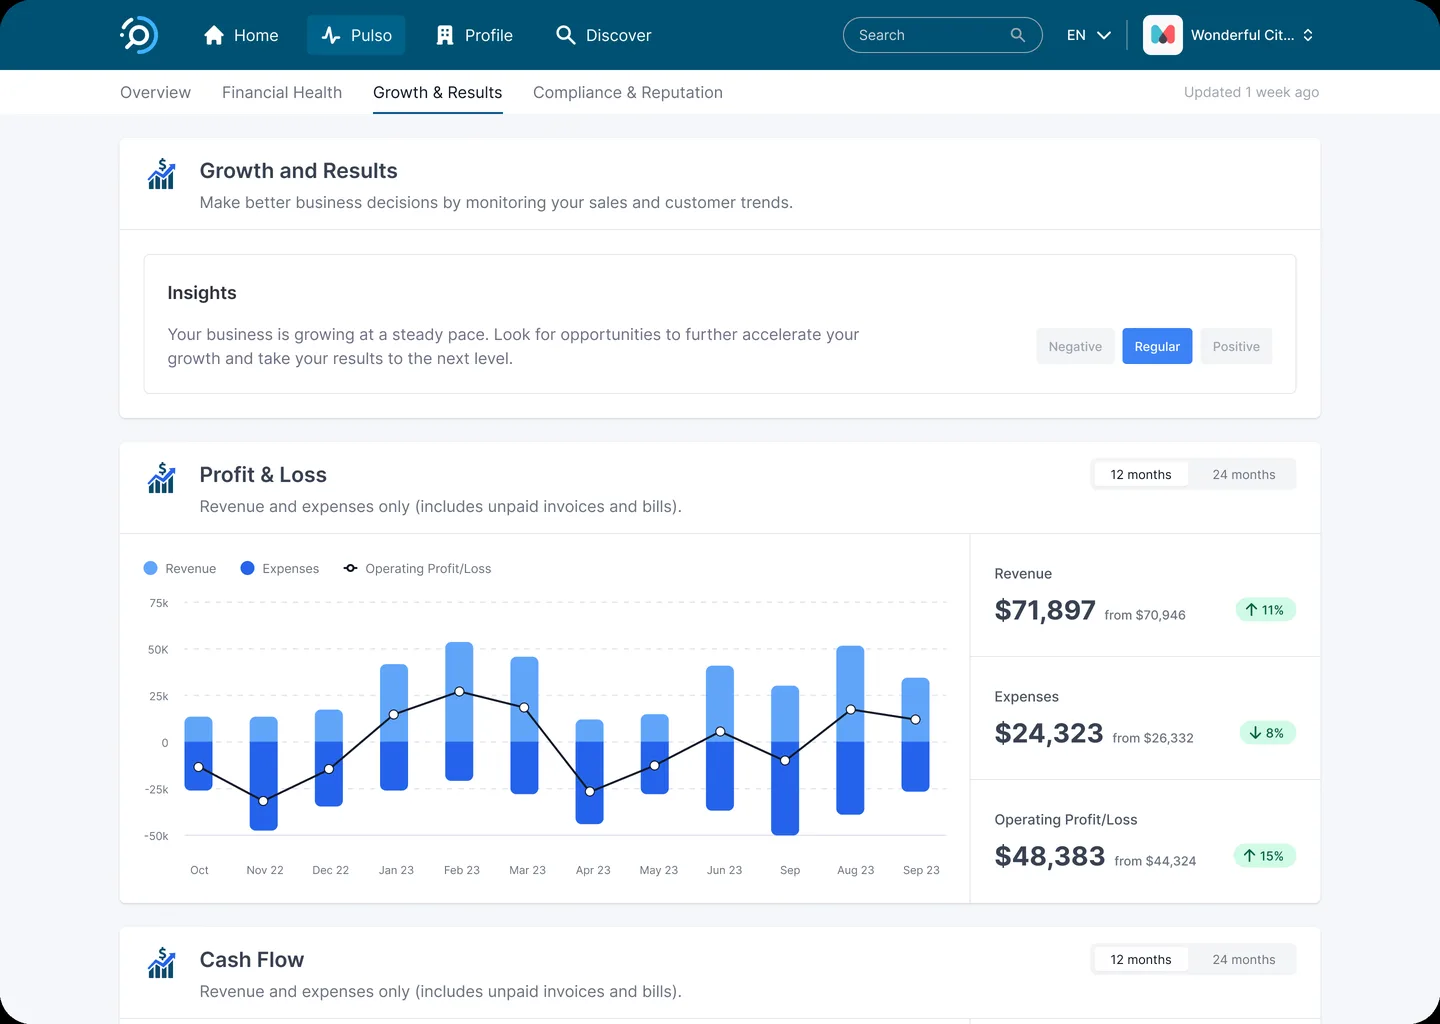The height and width of the screenshot is (1024, 1440).
Task: Open the Overview tab
Action: click(155, 92)
